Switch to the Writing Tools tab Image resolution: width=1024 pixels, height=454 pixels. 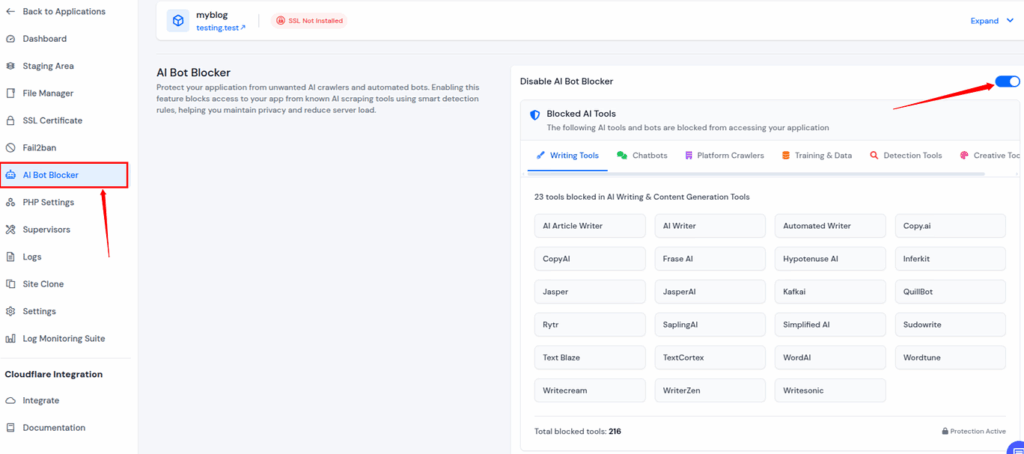567,155
